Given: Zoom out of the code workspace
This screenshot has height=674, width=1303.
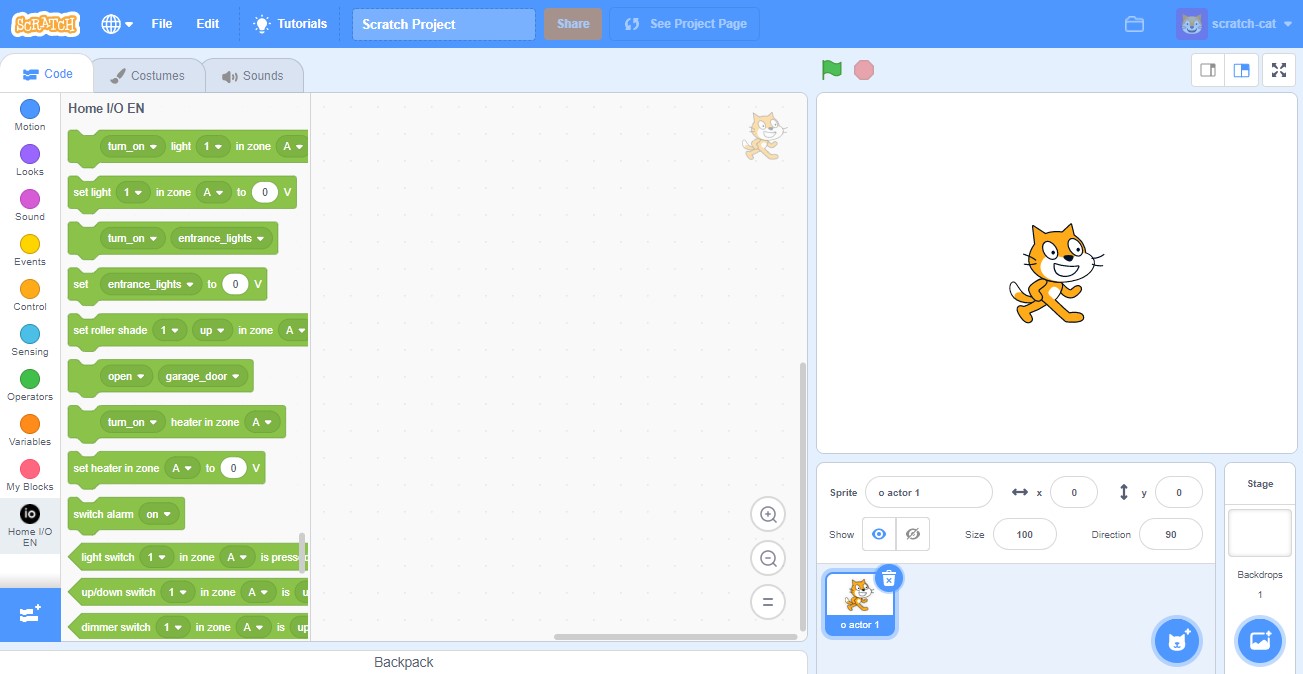Looking at the screenshot, I should point(768,559).
